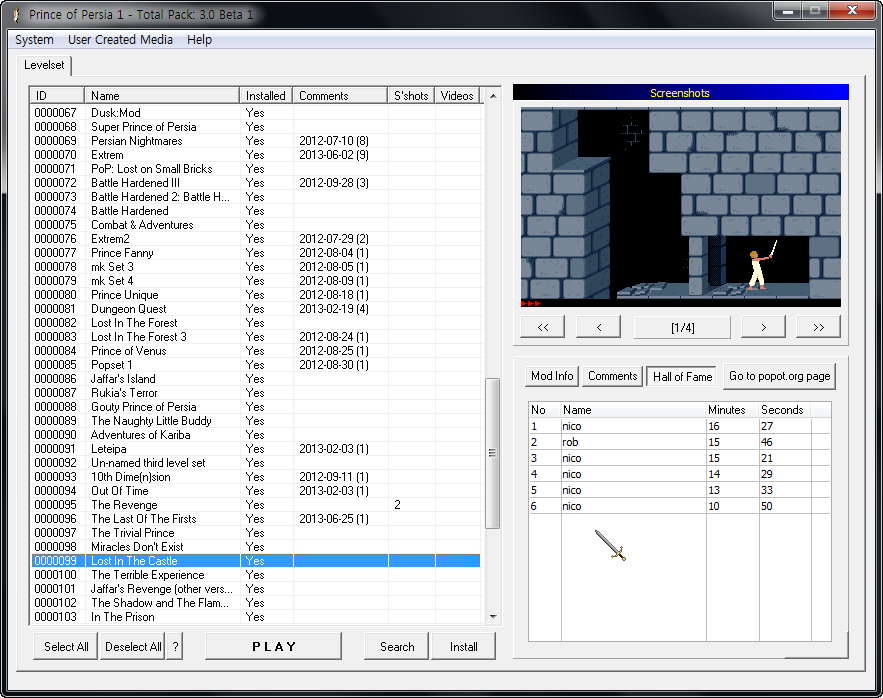Image resolution: width=883 pixels, height=698 pixels.
Task: Select the Dusk:Mod levelset row
Action: [x=256, y=113]
